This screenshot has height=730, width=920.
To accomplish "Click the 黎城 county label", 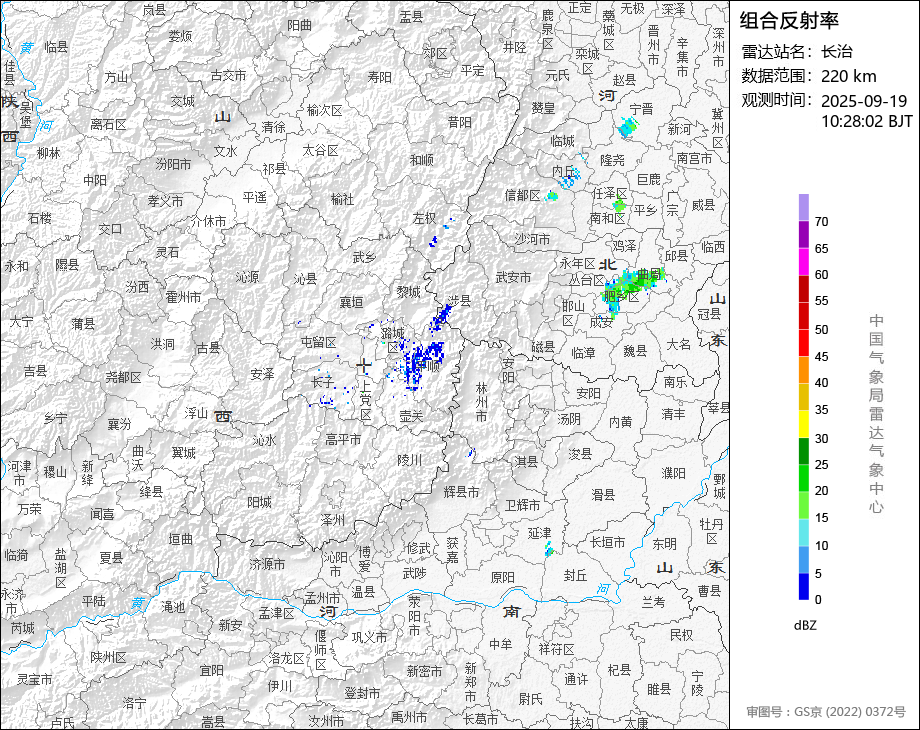I will point(408,291).
